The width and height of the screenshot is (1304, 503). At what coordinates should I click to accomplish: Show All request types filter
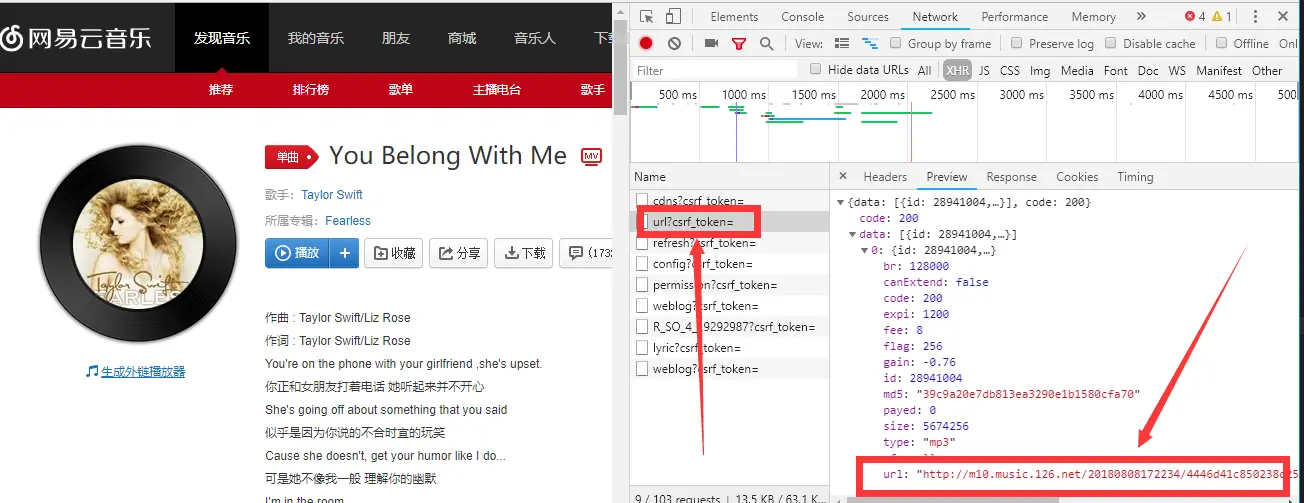[924, 71]
